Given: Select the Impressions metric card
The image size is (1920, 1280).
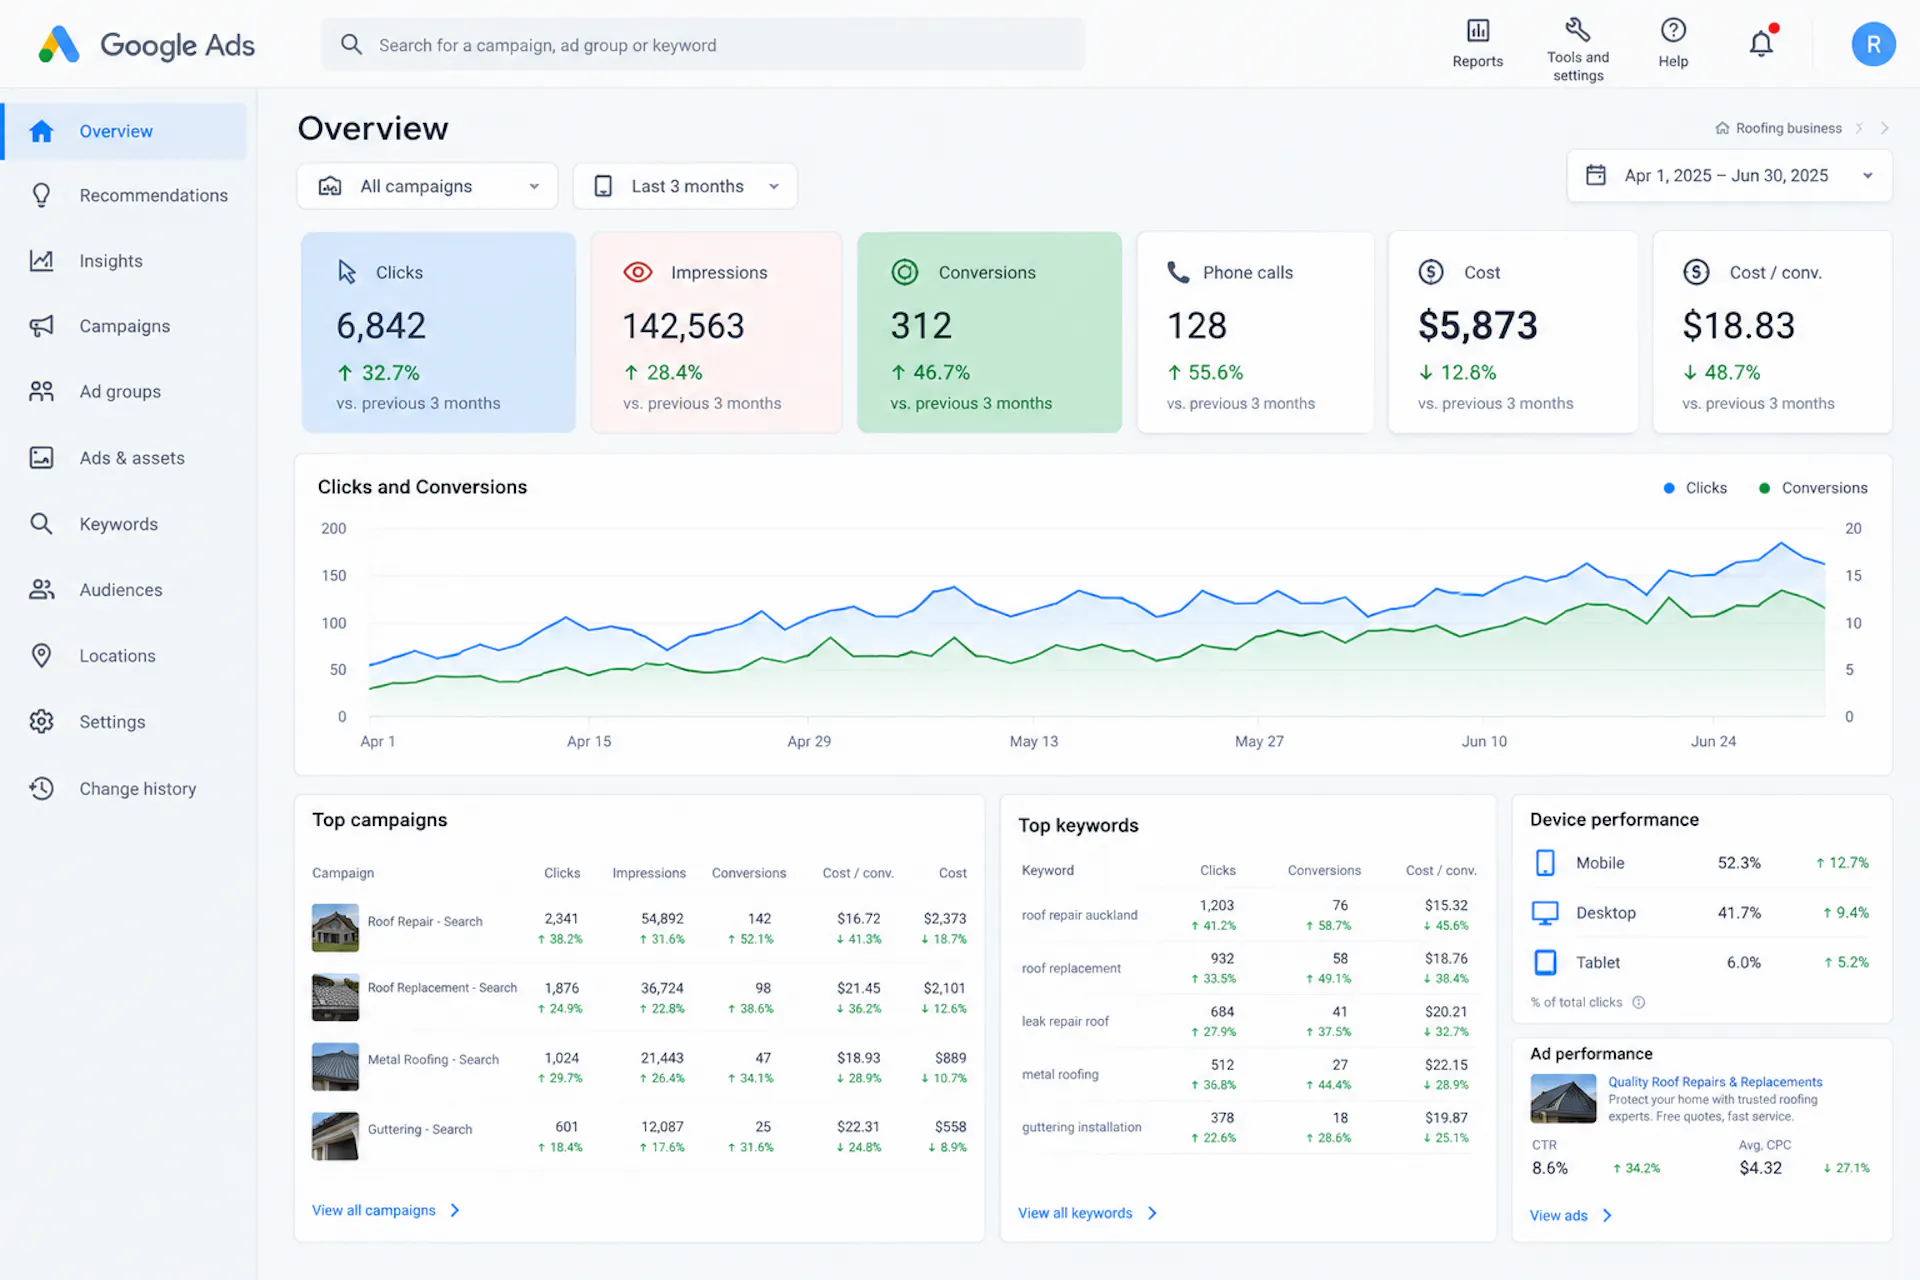Looking at the screenshot, I should tap(716, 333).
